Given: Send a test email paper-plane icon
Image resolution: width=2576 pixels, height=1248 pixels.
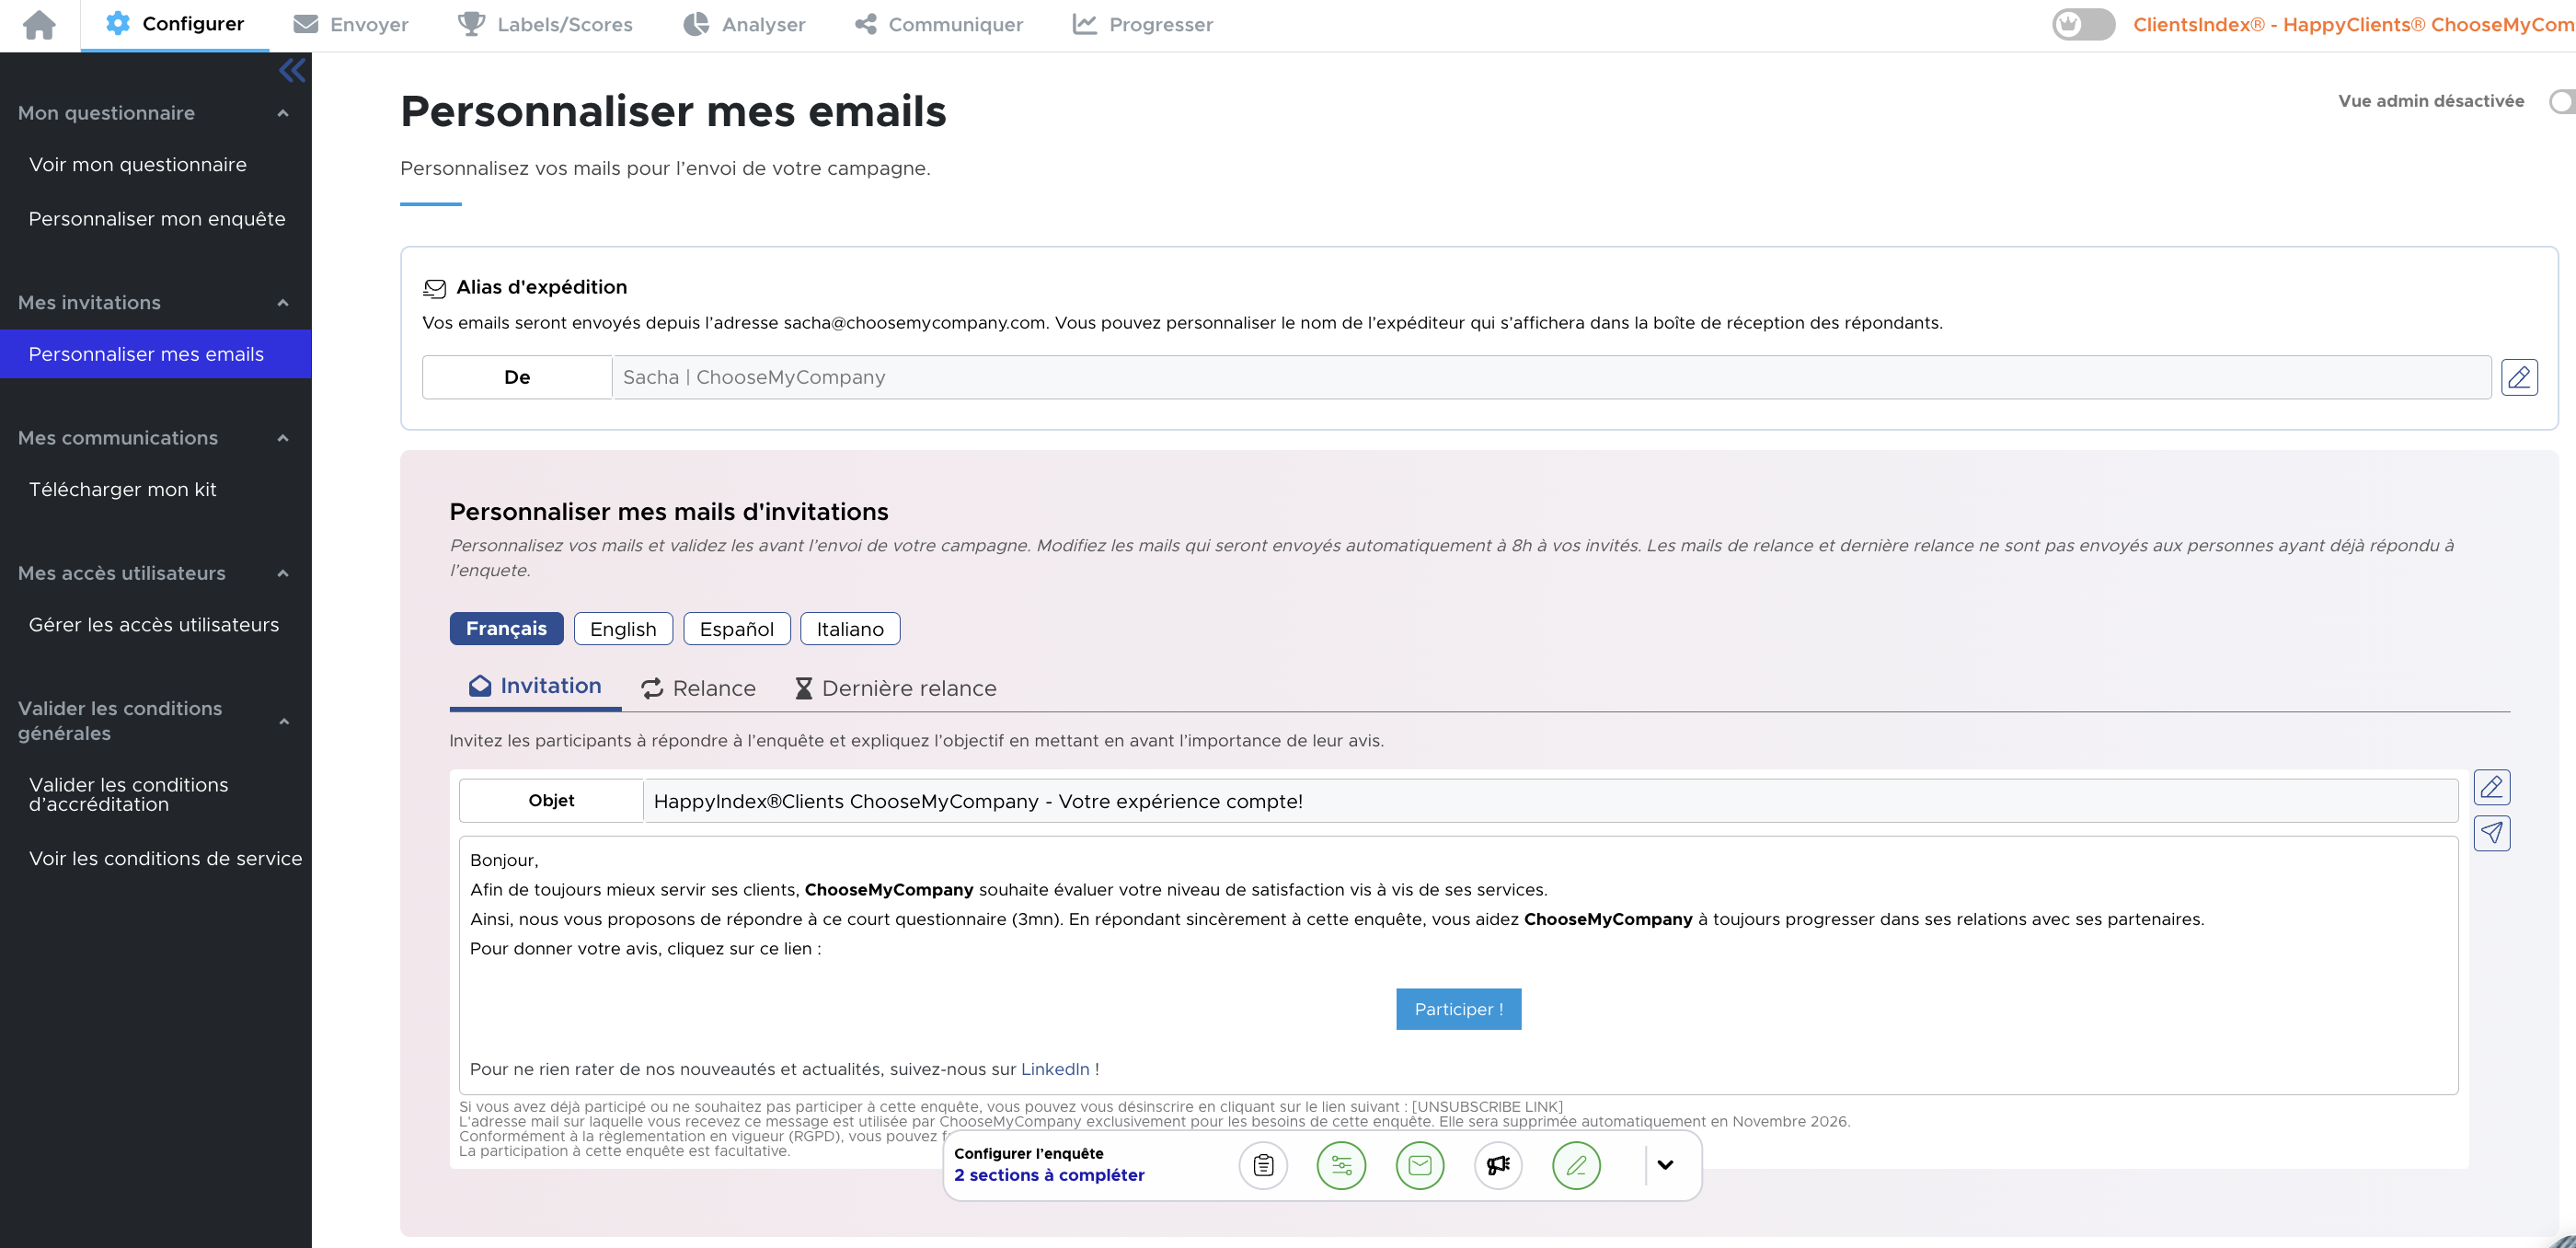Looking at the screenshot, I should coord(2491,833).
